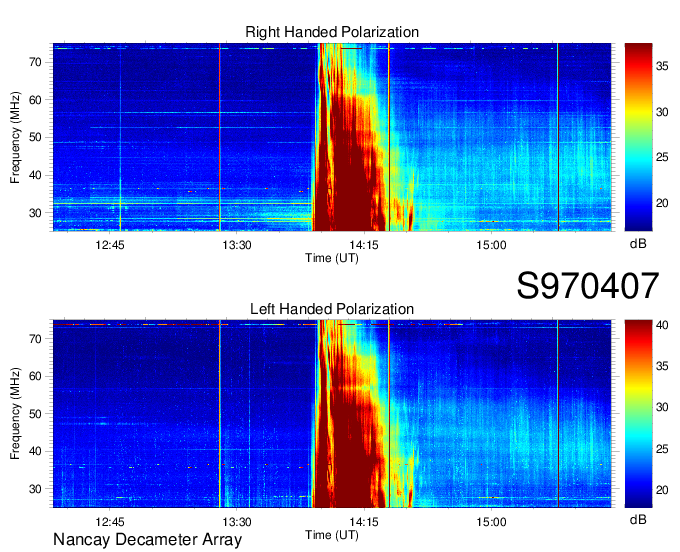Click the 70 MHz tick on the lower plot
Viewport: 680px width, 552px height.
36,339
